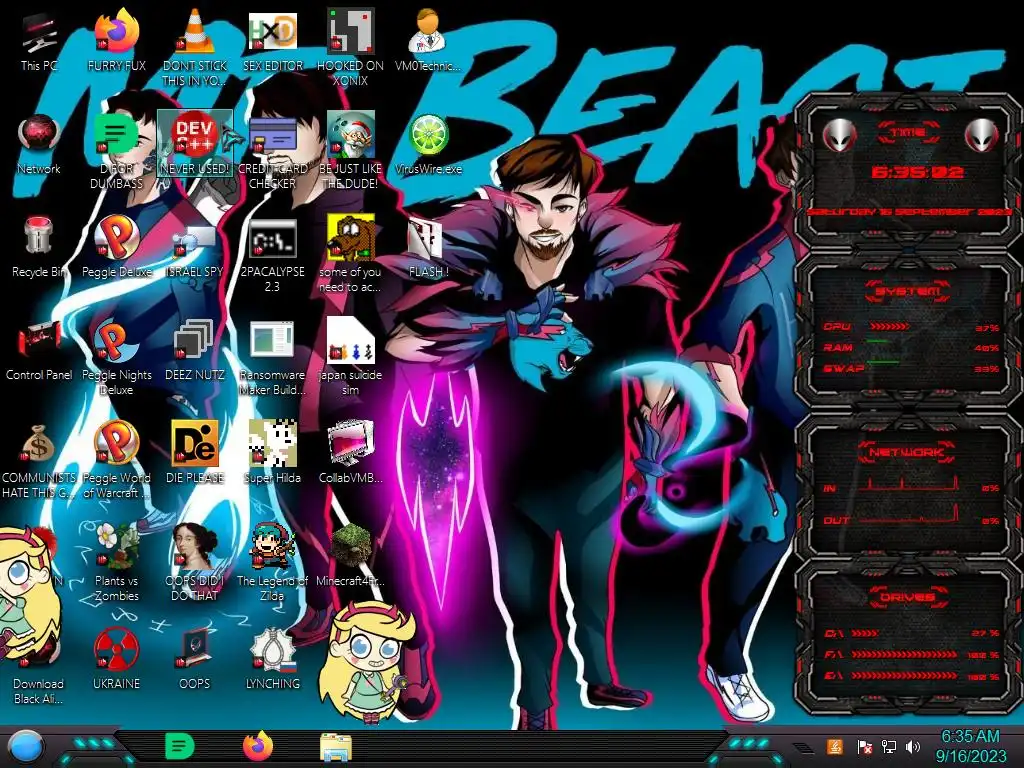This screenshot has height=768, width=1024.
Task: Launch the FURRY FUX Firefox shortcut
Action: pyautogui.click(x=117, y=40)
